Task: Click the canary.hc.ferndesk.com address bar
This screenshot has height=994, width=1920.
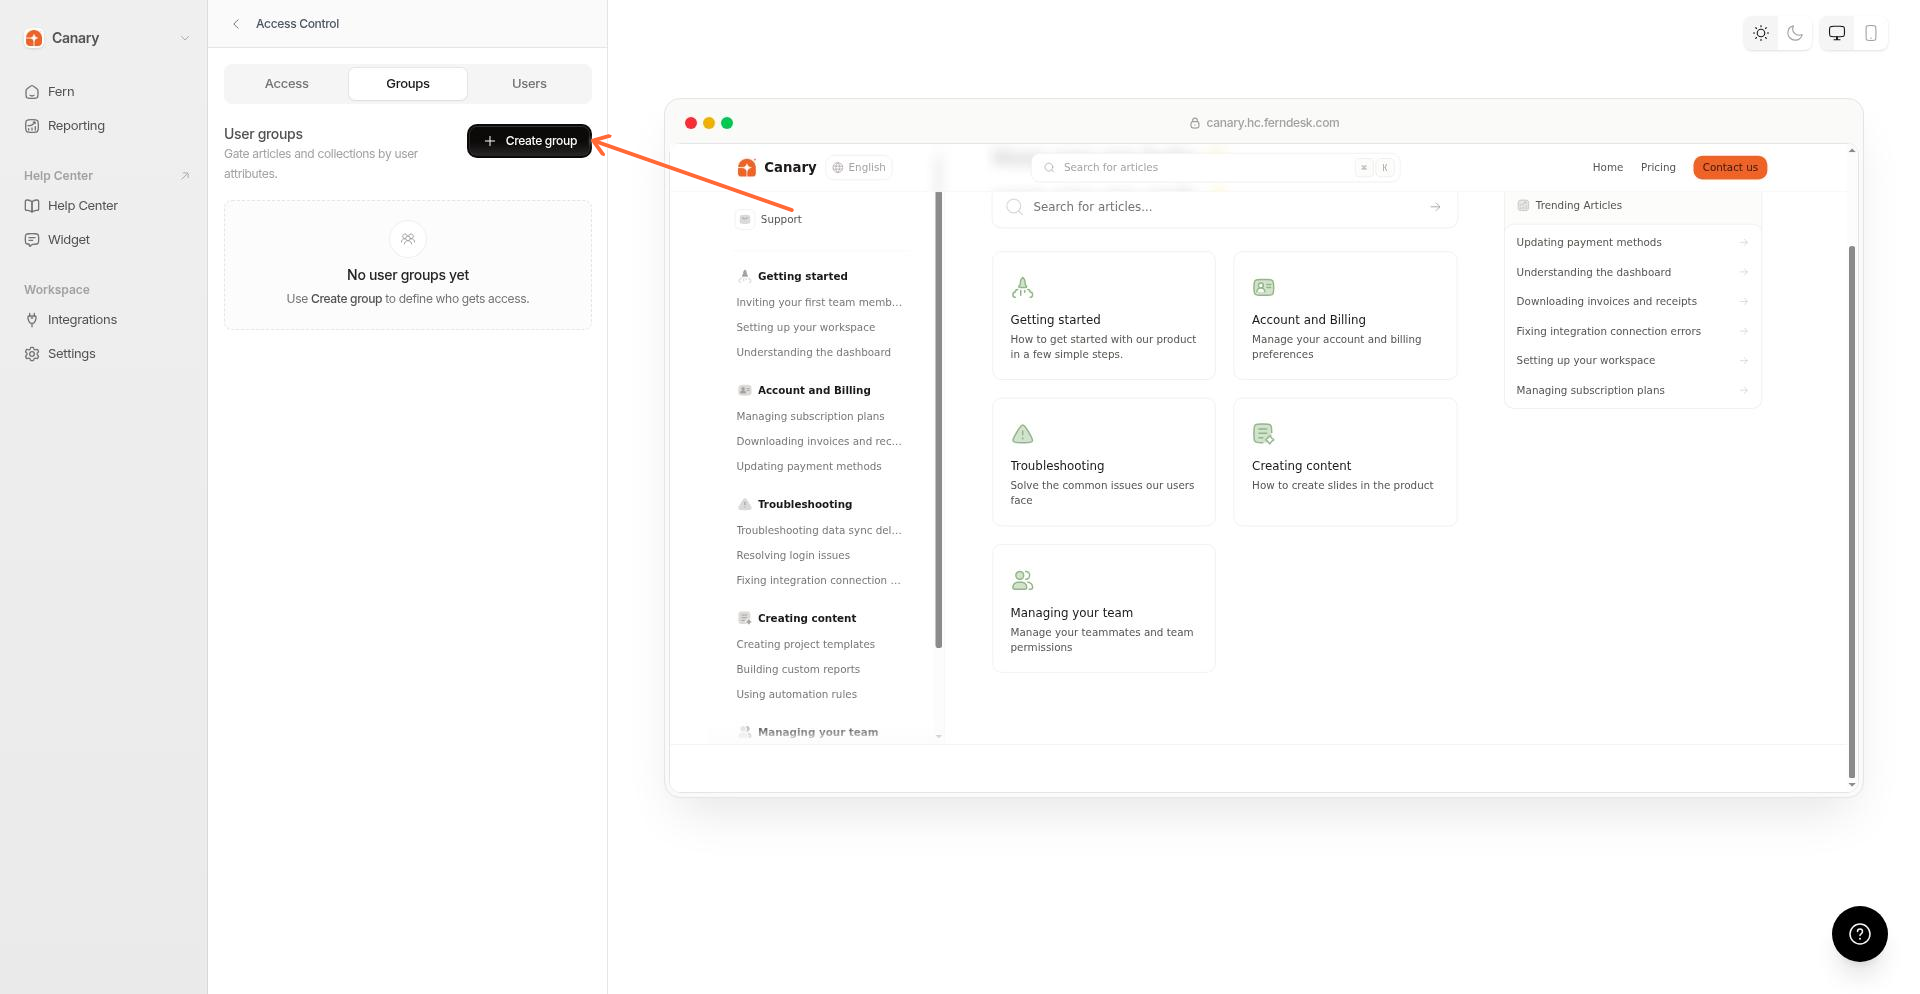Action: pos(1264,123)
